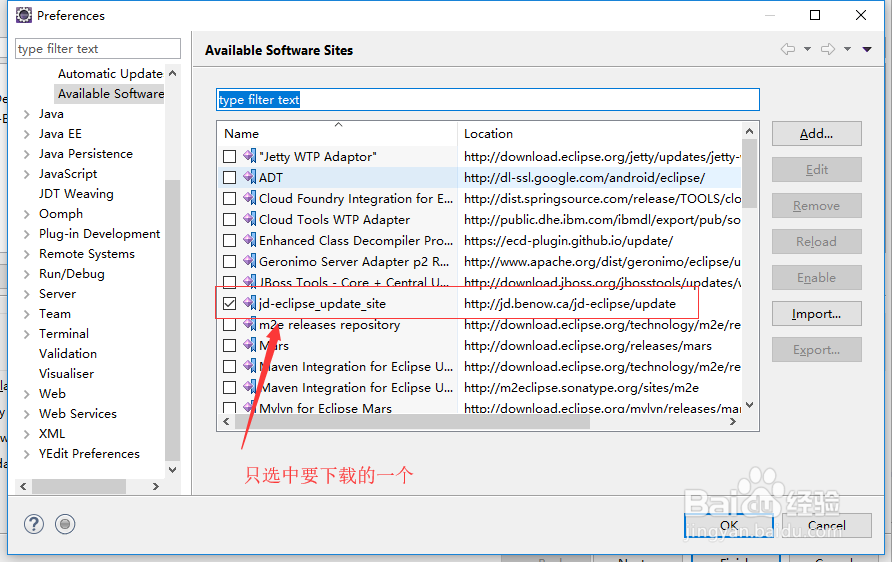Click the site icon beside "Jetty WTP Adaptor"

249,156
